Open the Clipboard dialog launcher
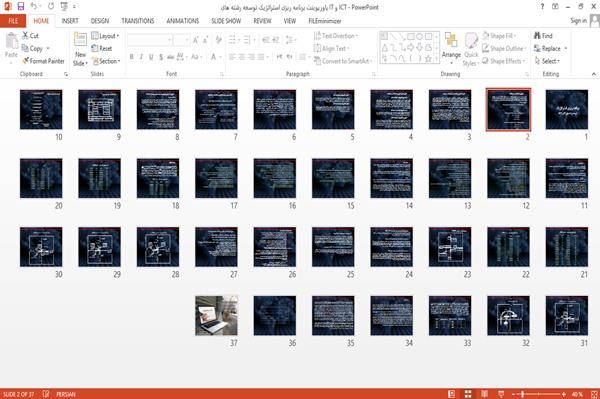Image resolution: width=600 pixels, height=399 pixels. pos(66,74)
